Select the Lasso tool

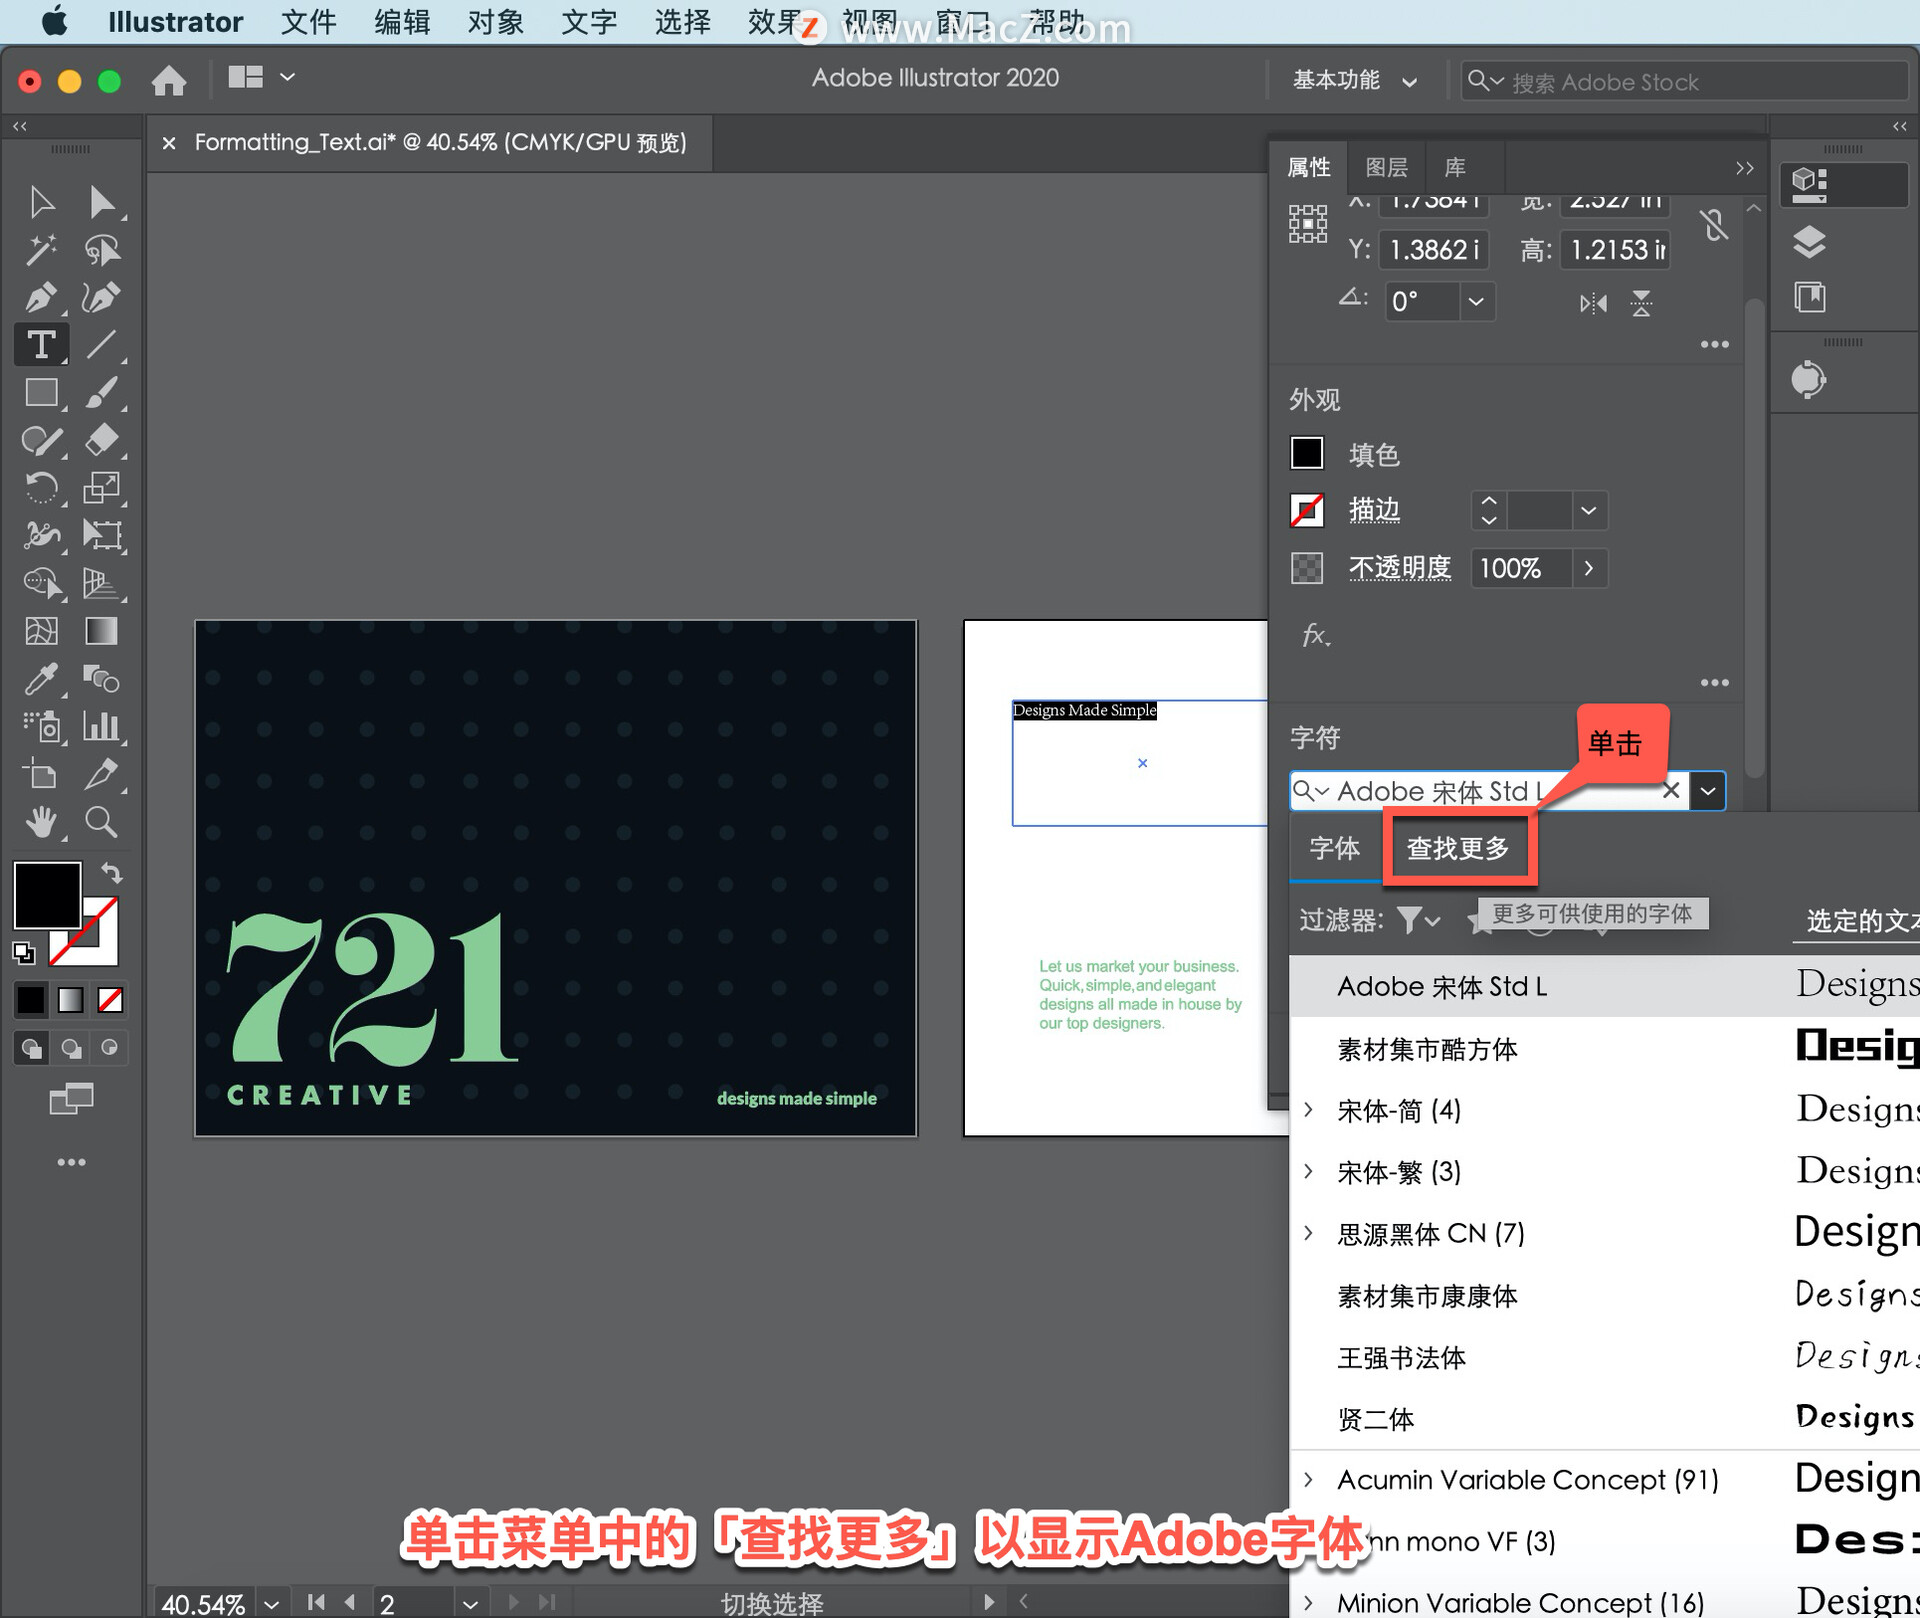point(101,250)
